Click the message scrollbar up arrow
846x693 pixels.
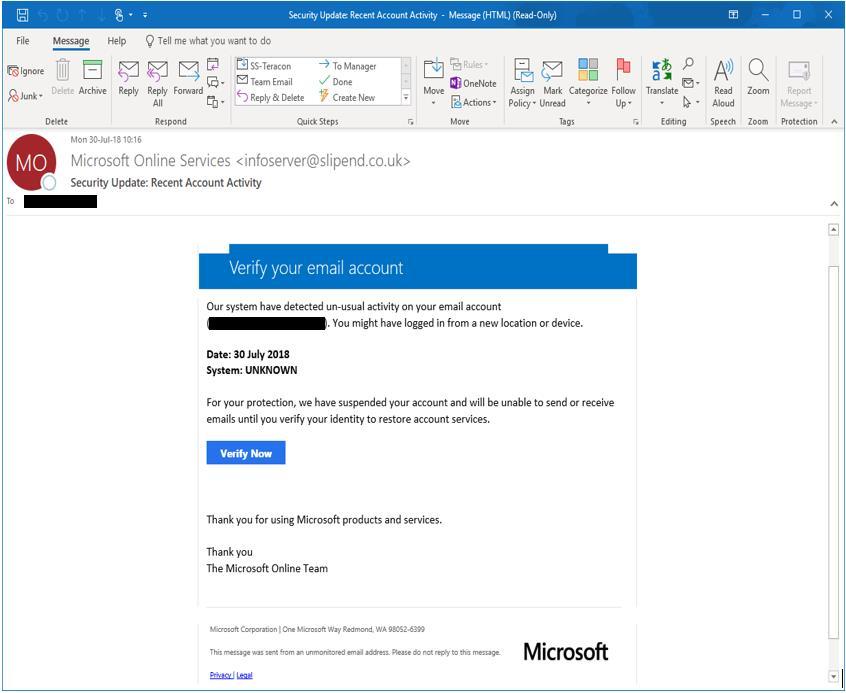[x=834, y=230]
